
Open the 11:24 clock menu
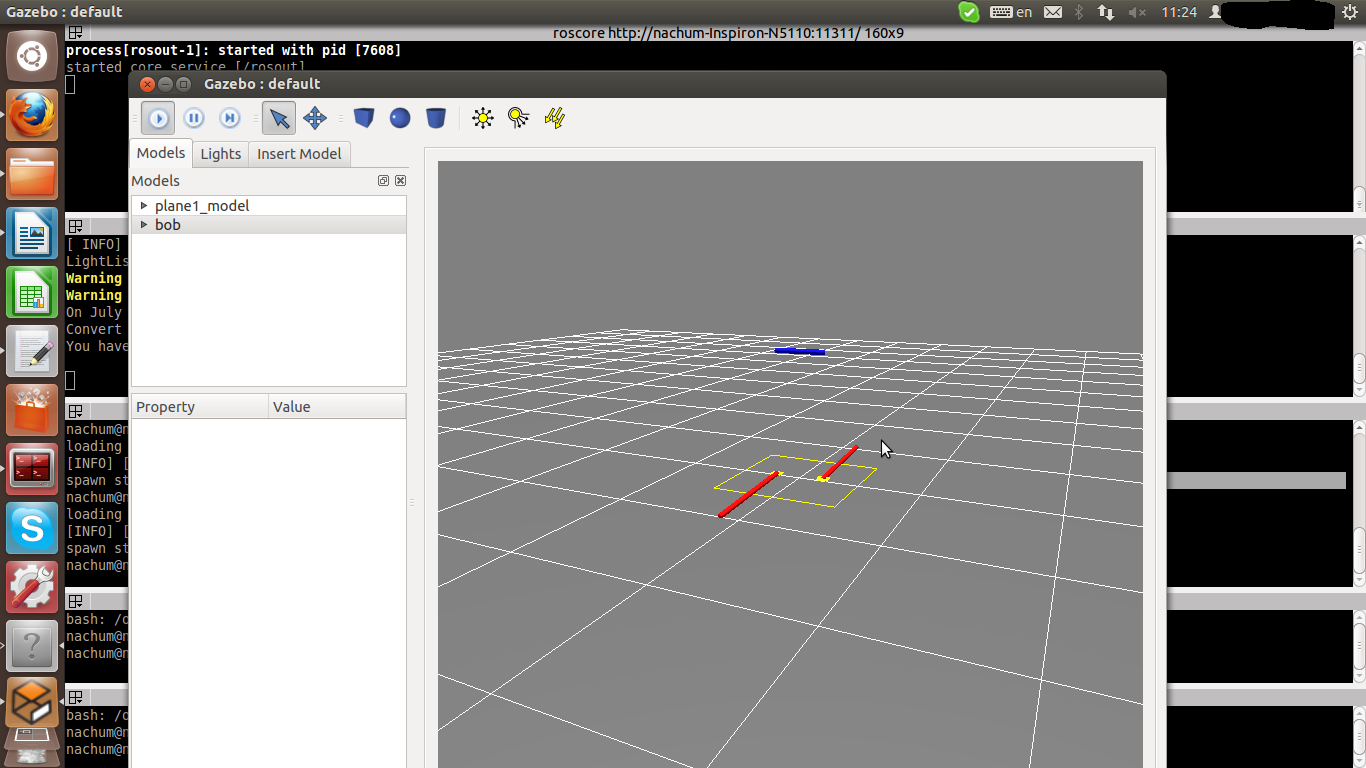point(1180,12)
